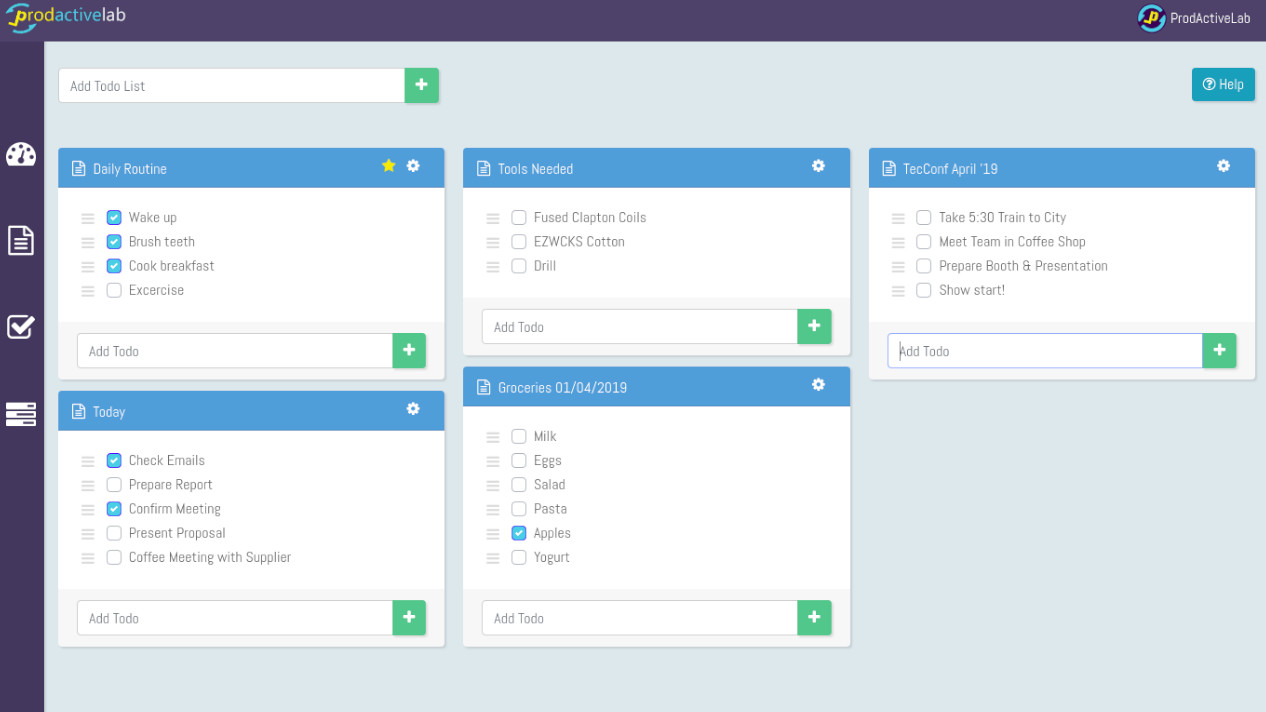The image size is (1266, 712).
Task: Open settings gear of Groceries 01/04/2019 list
Action: tap(818, 385)
